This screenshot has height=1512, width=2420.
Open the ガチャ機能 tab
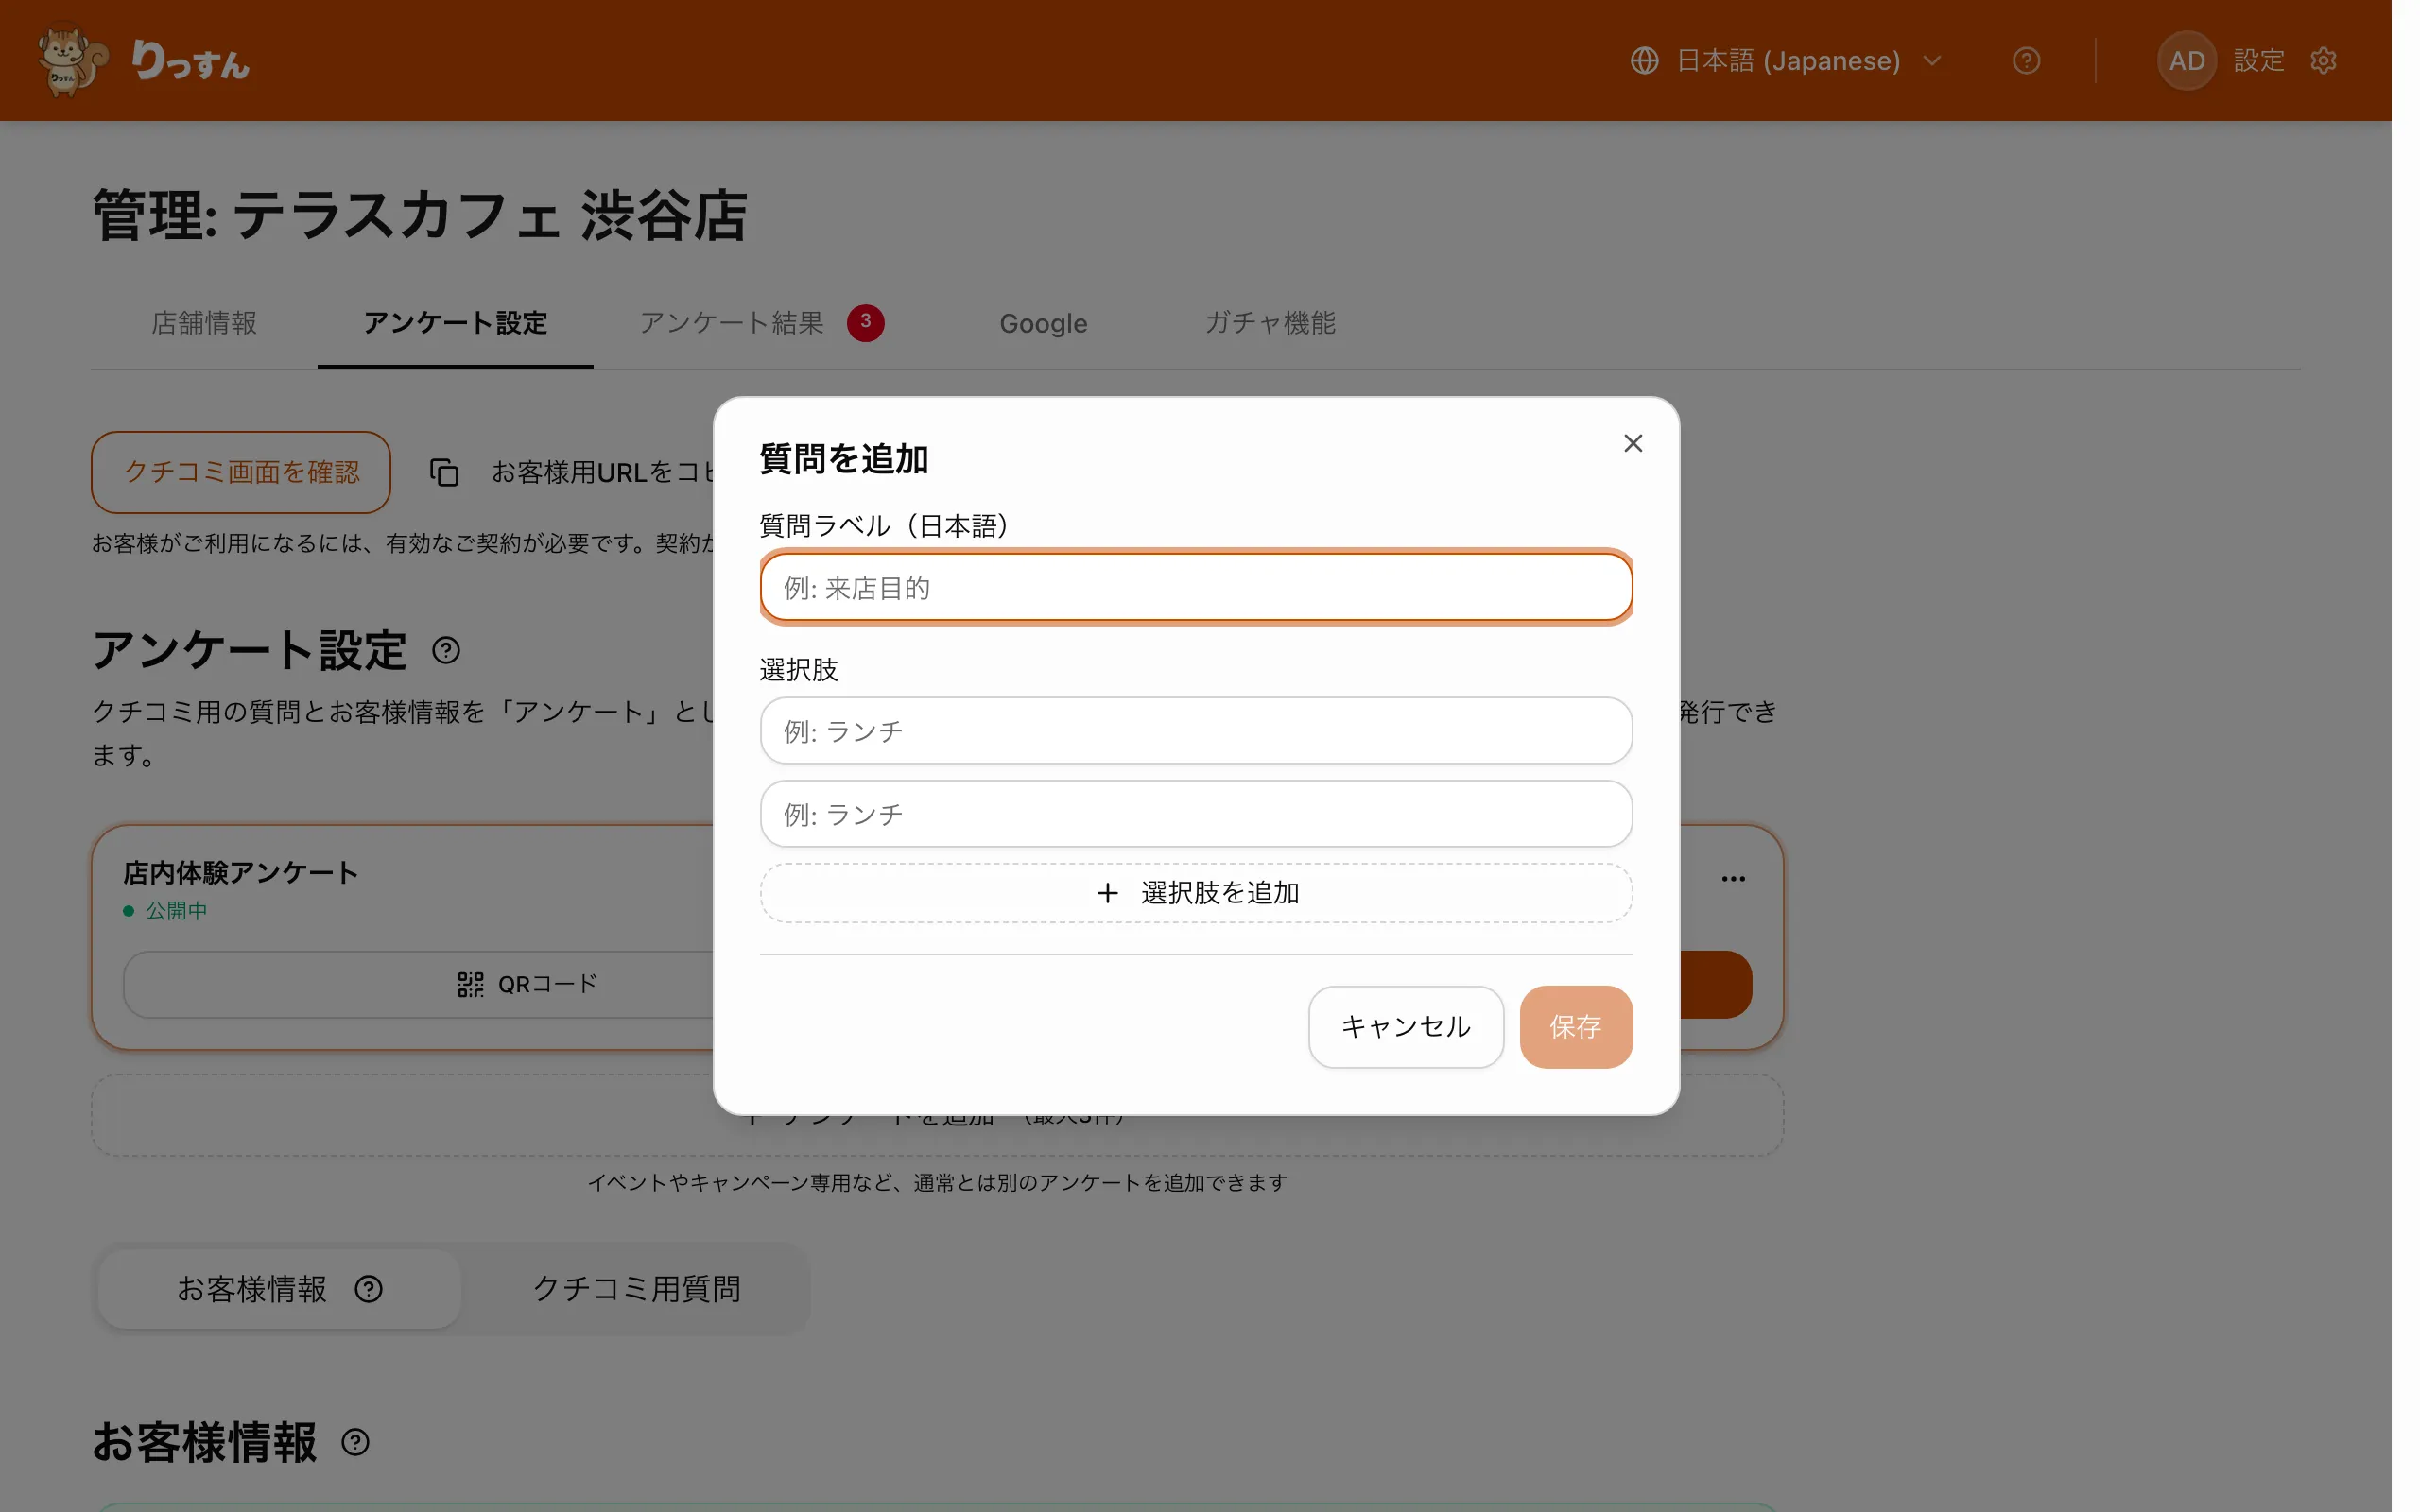1270,323
